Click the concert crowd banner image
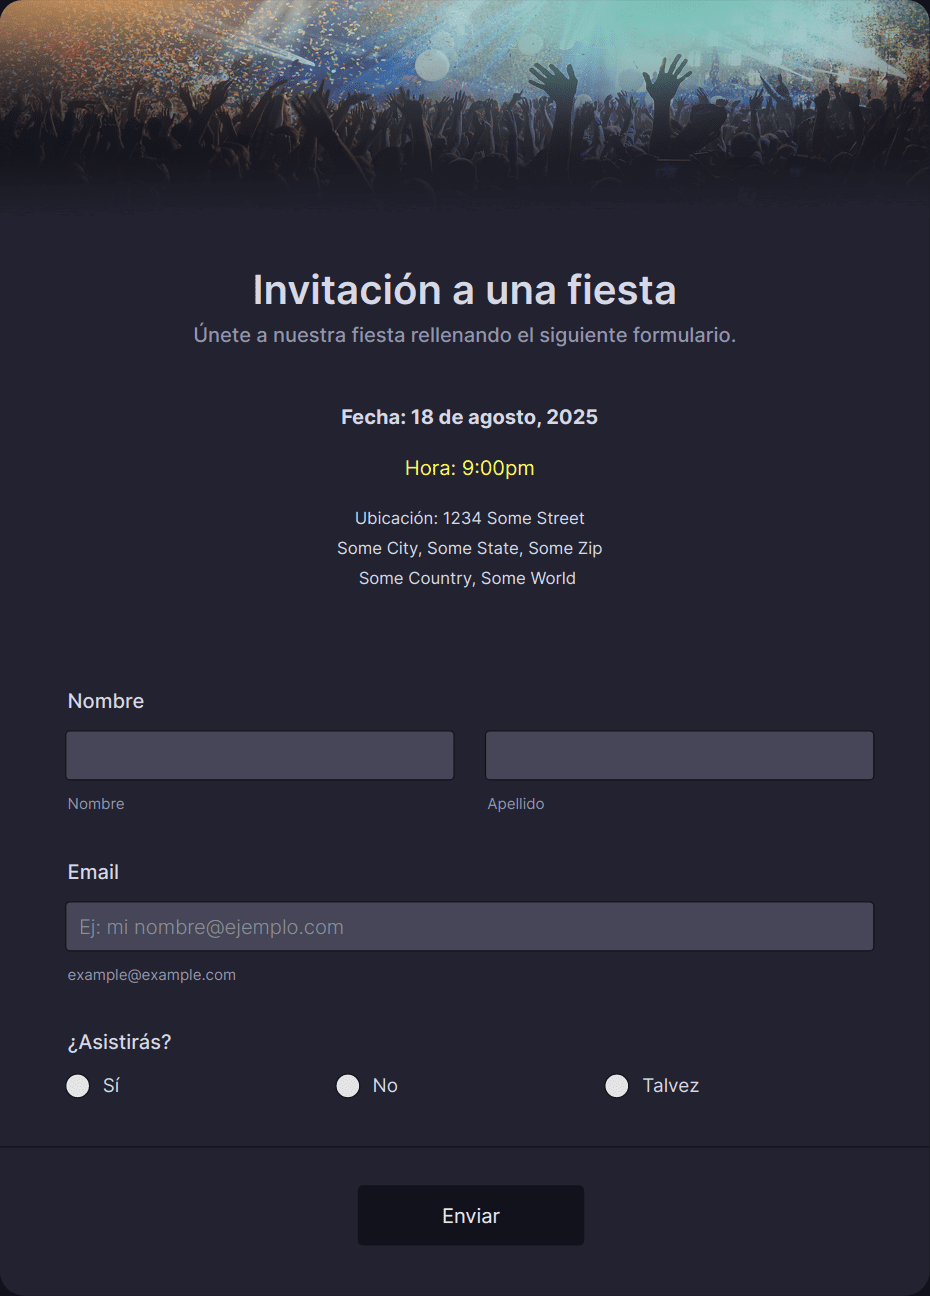Screen dimensions: 930x1296 pyautogui.click(x=465, y=100)
